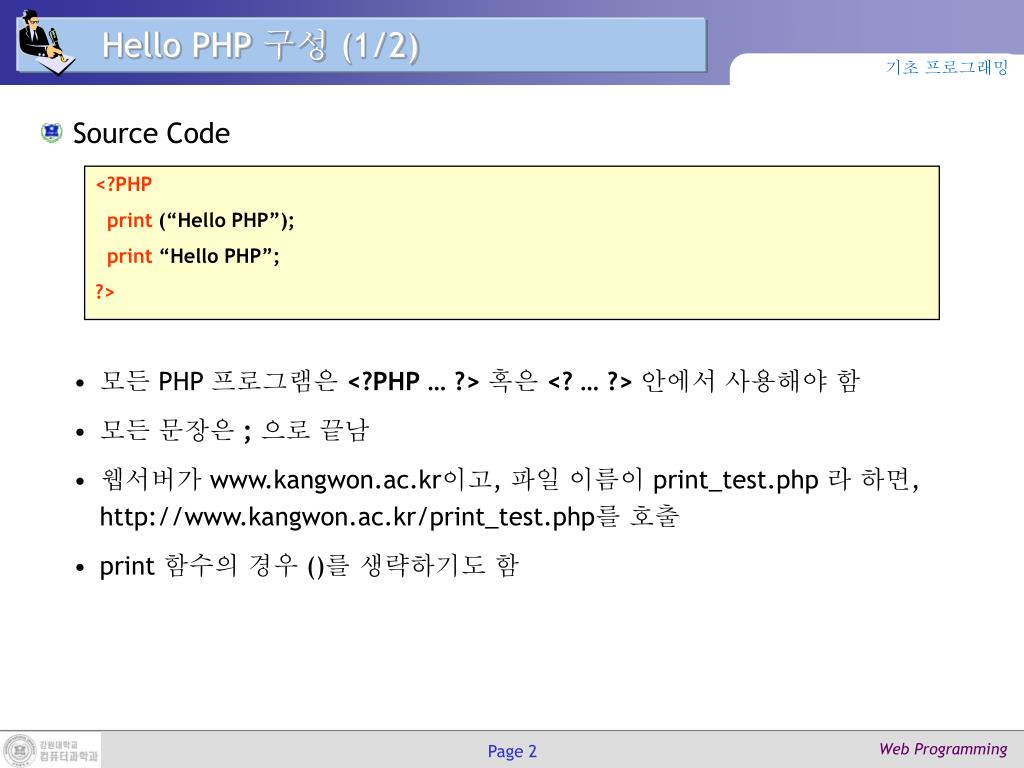The height and width of the screenshot is (768, 1024).
Task: Click the '기초 프로그래밍' header label
Action: [947, 67]
